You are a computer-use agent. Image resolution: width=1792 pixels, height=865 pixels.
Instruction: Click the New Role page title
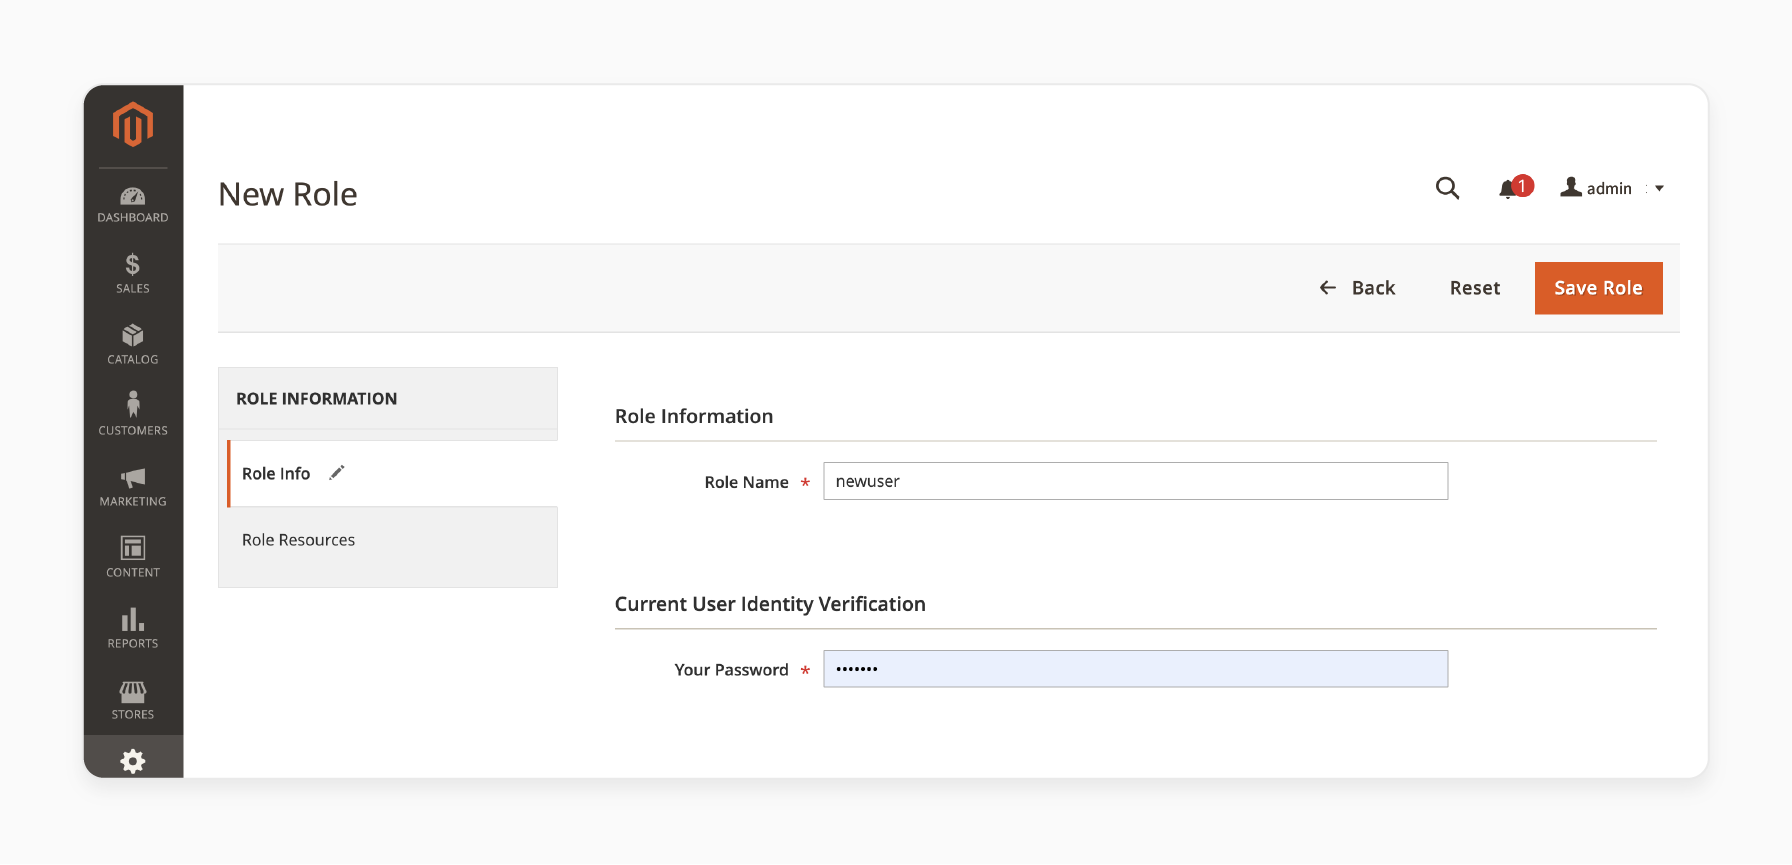[x=288, y=194]
